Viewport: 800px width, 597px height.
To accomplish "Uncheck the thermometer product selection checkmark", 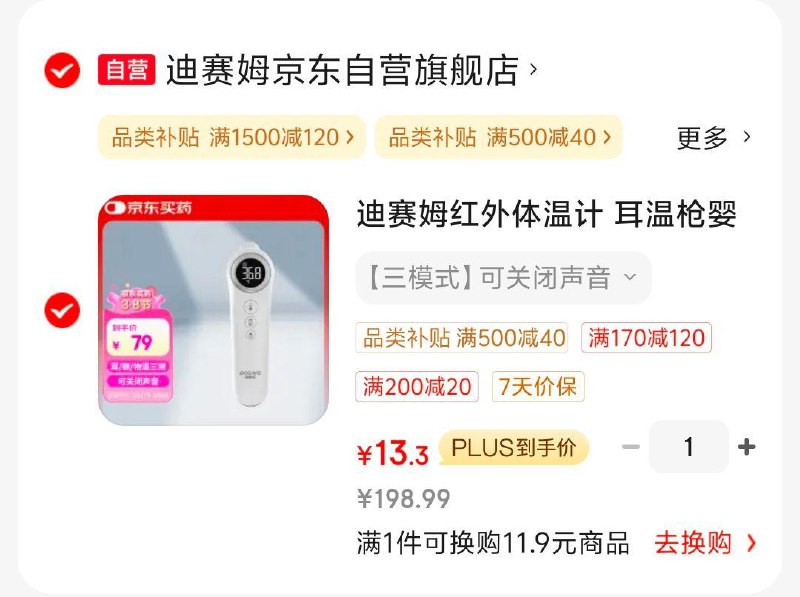I will pyautogui.click(x=62, y=310).
